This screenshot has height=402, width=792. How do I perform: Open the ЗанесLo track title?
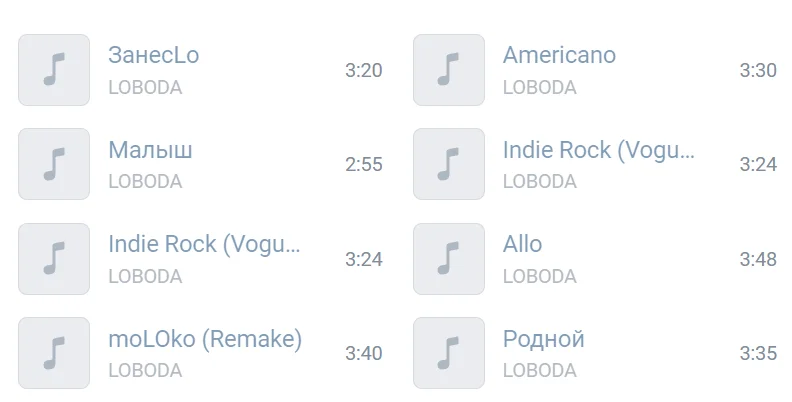pyautogui.click(x=154, y=55)
